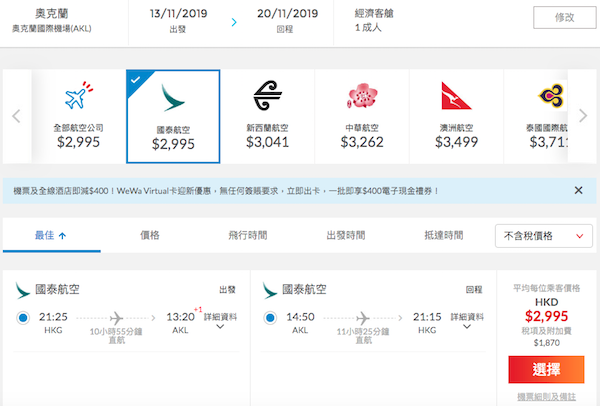
Task: Sort by departure time (出發時間) tab
Action: pos(345,235)
